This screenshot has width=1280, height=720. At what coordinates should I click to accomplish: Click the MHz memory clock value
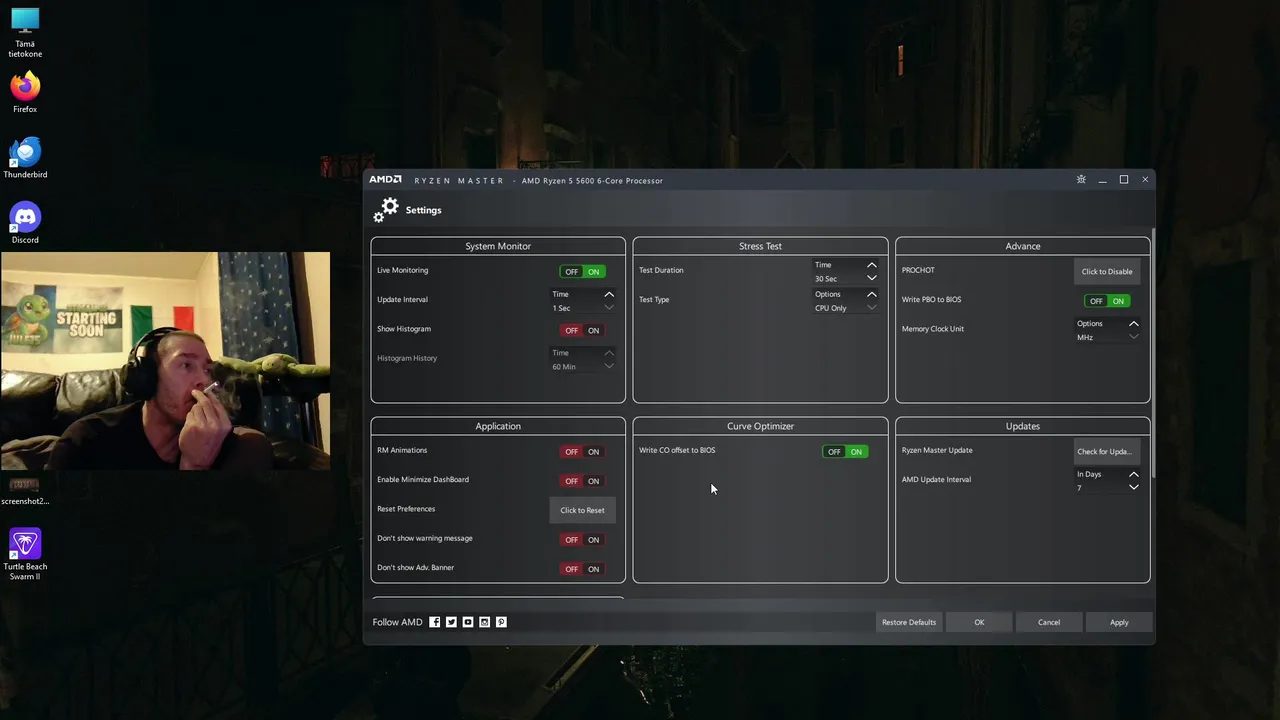click(1085, 337)
